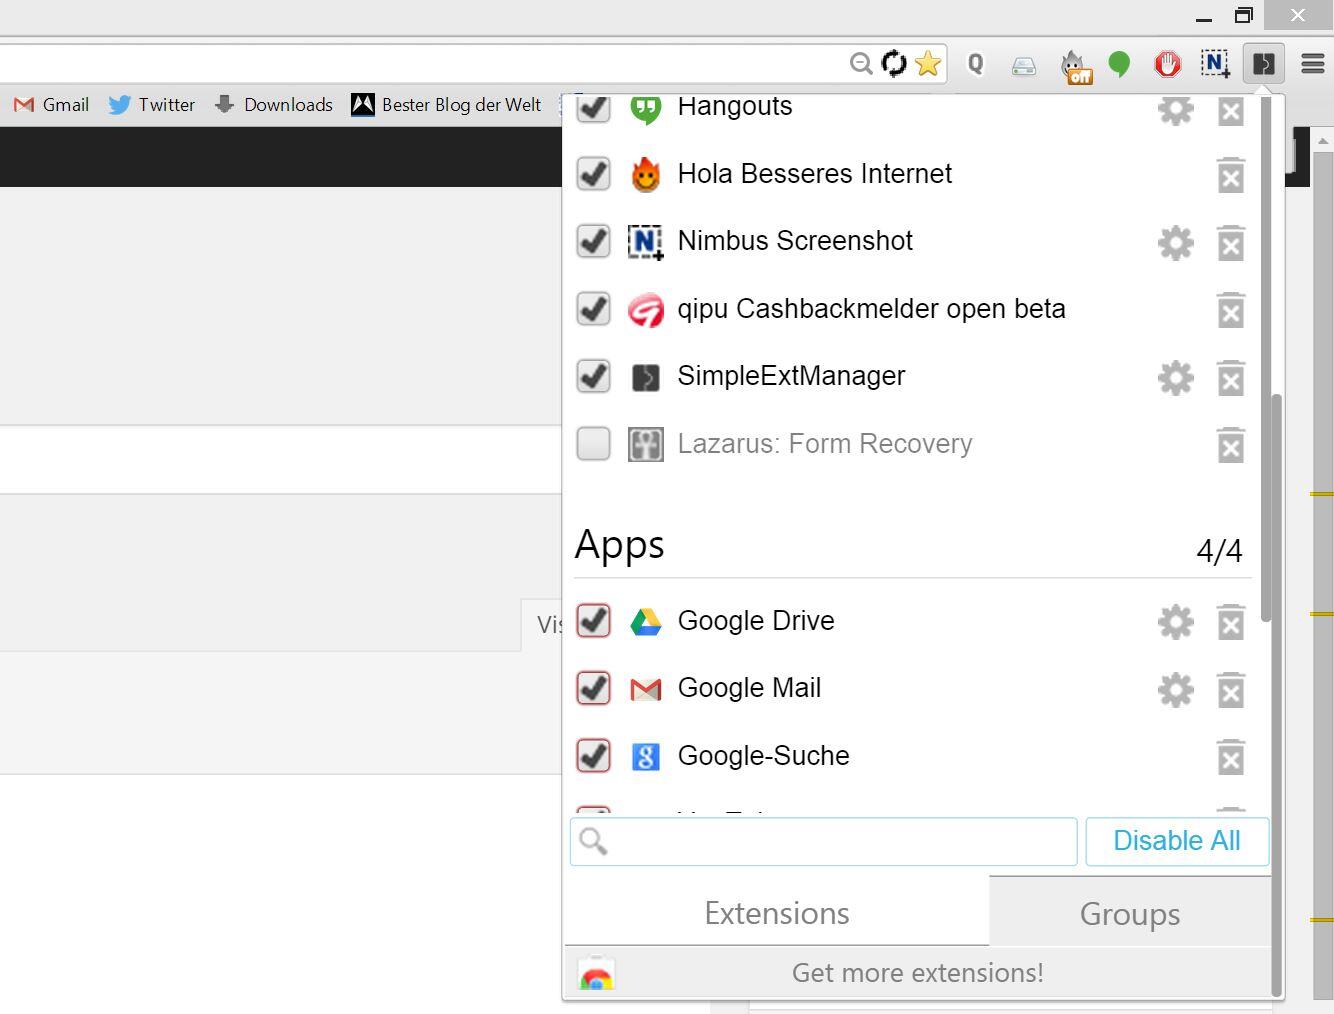The image size is (1334, 1014).
Task: Uncheck qipu Cashbackmelder open beta
Action: 594,308
